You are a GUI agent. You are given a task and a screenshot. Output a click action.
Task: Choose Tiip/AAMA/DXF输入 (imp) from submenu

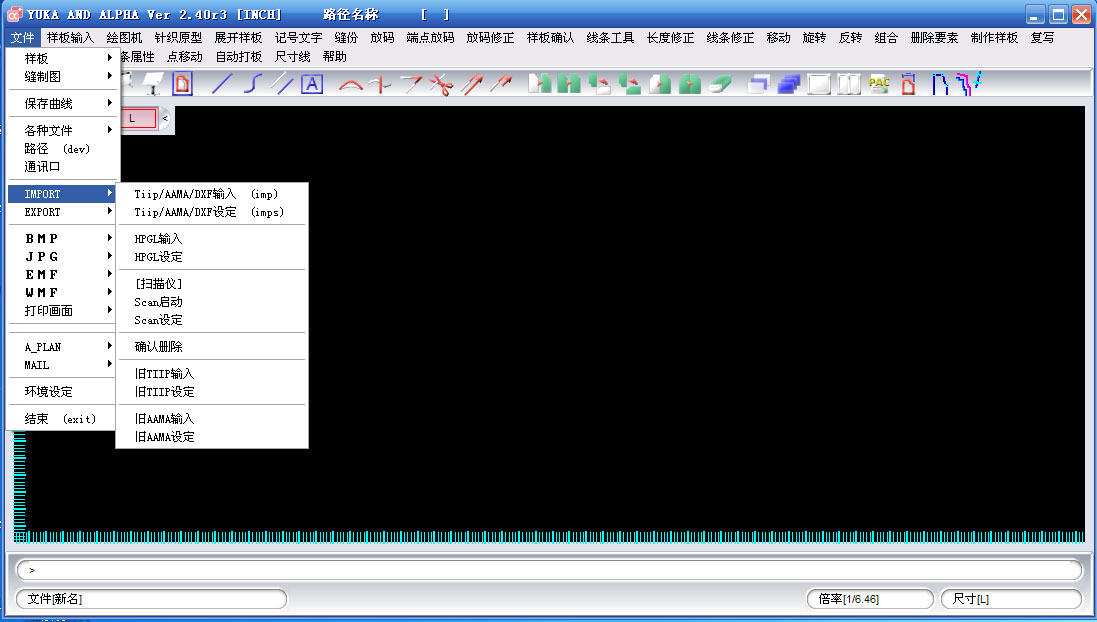212,194
